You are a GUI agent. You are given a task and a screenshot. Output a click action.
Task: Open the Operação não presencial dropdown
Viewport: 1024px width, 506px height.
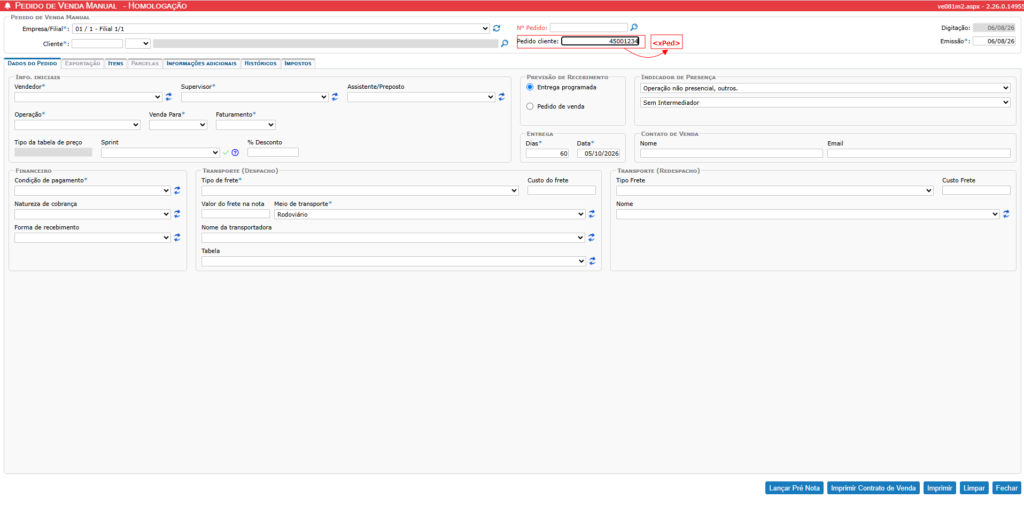point(825,88)
